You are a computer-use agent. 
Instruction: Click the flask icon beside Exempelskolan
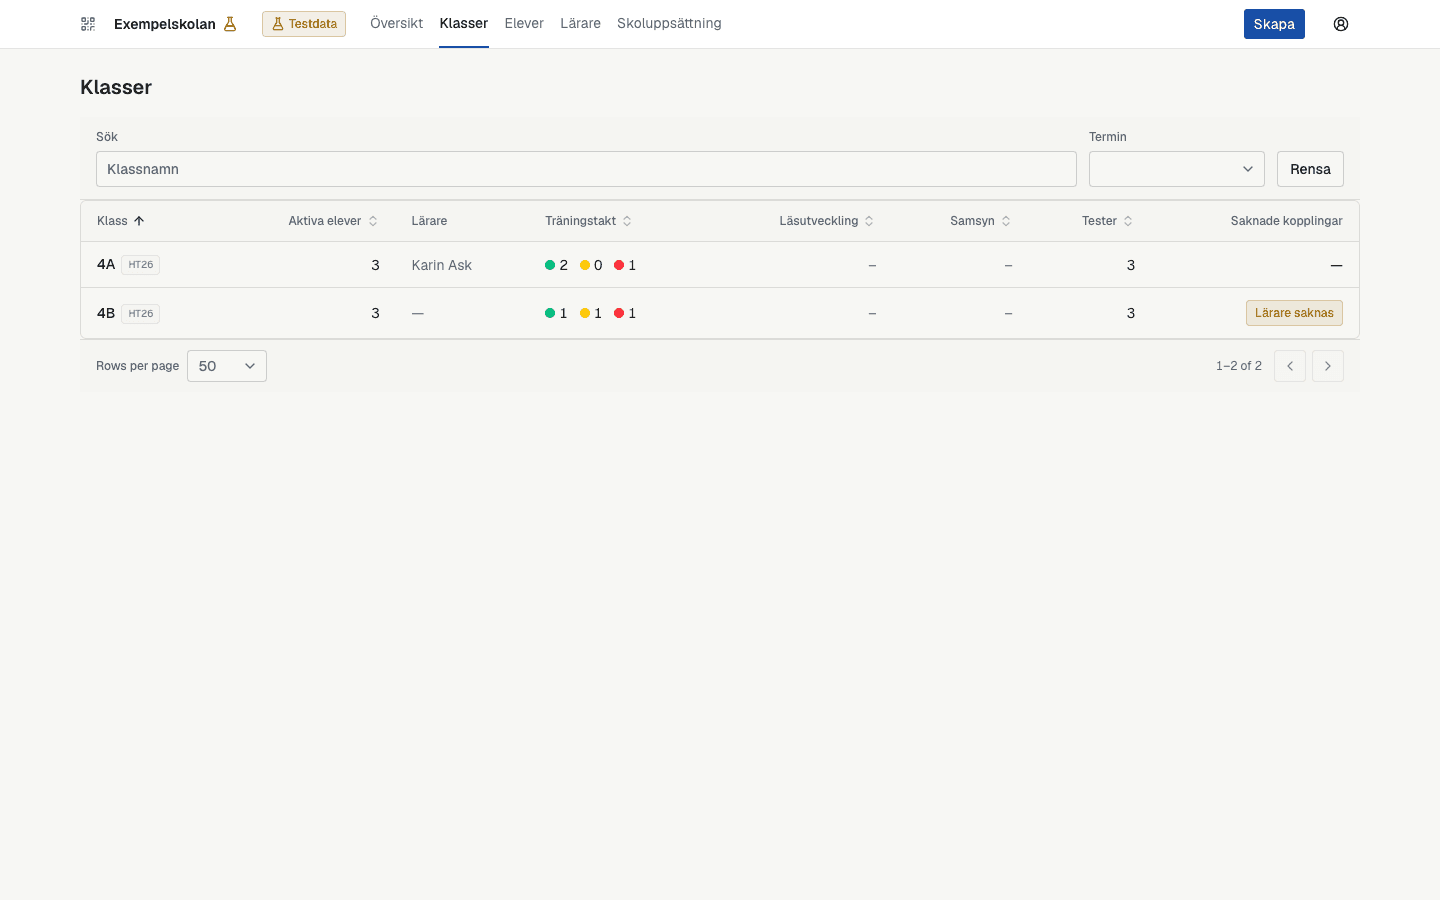[x=230, y=24]
